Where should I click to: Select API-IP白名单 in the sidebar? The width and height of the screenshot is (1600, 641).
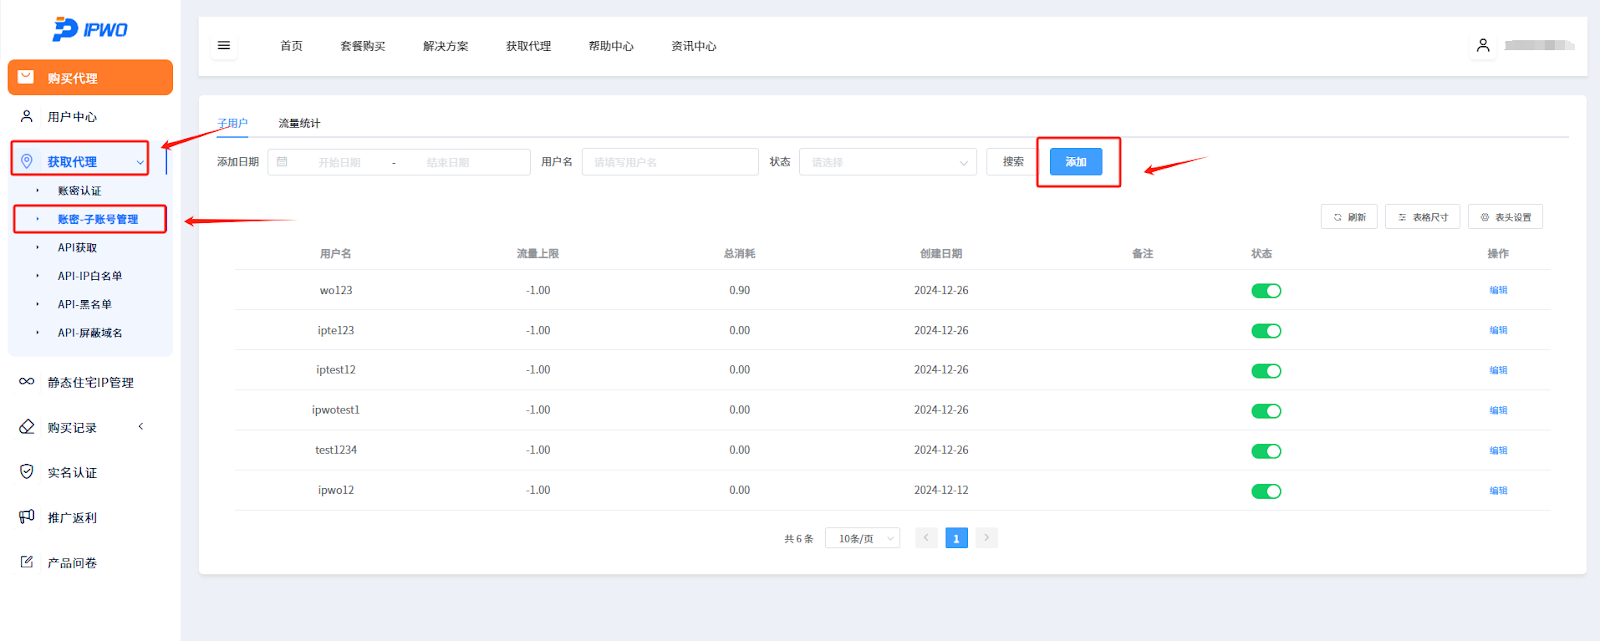click(90, 276)
